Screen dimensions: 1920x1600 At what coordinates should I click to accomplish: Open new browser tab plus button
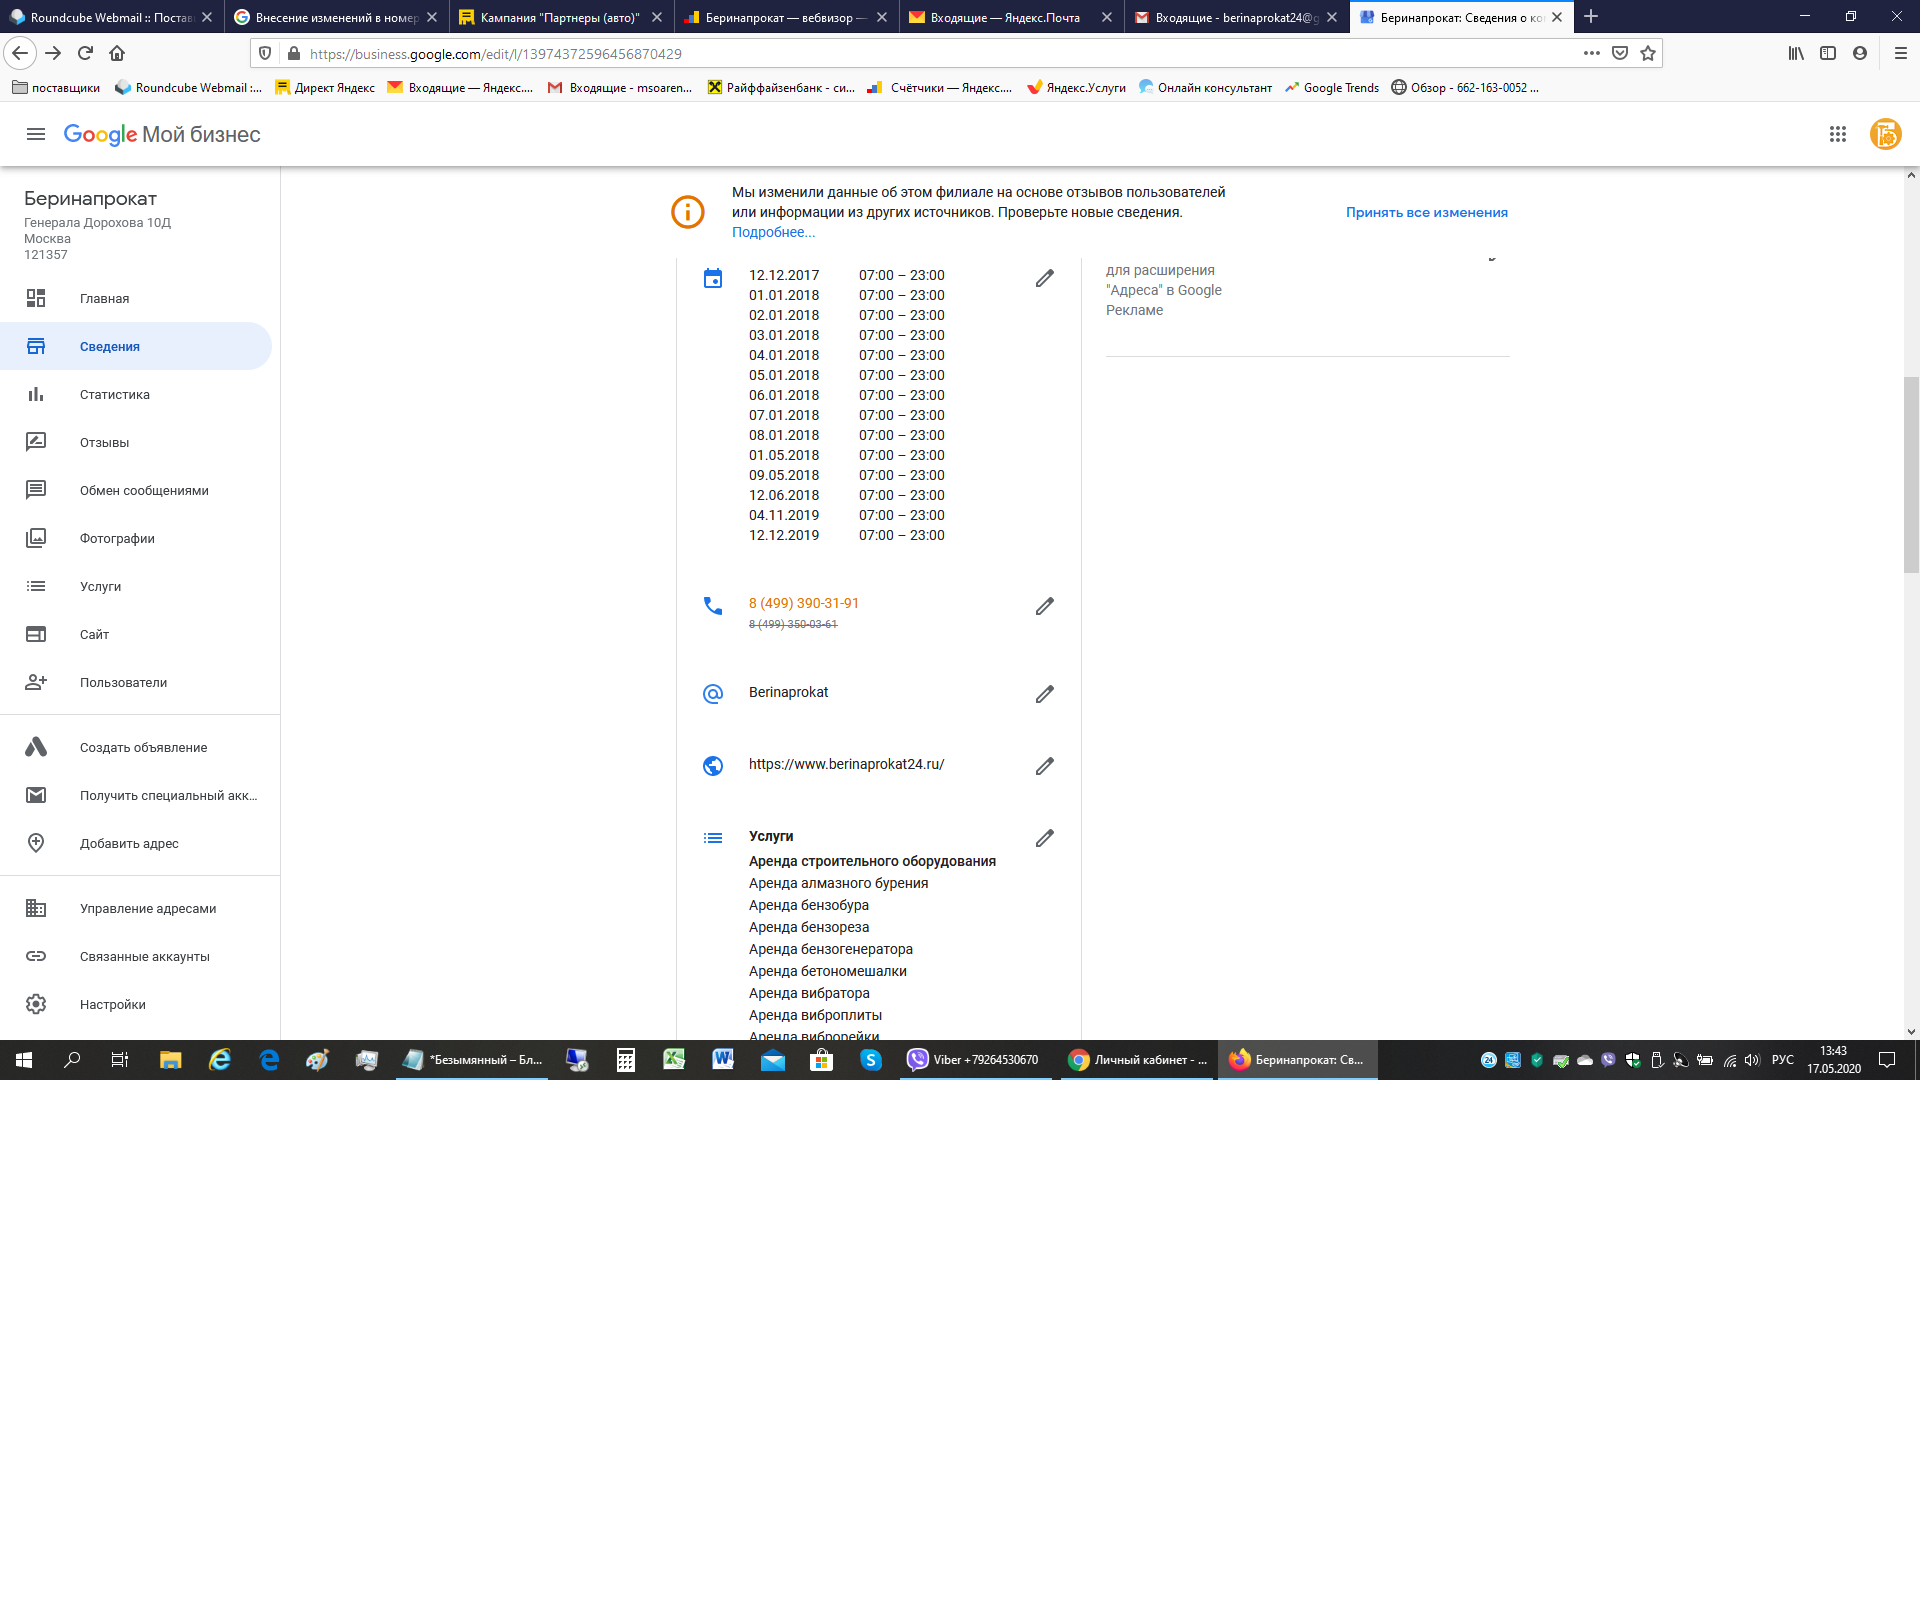[1591, 17]
